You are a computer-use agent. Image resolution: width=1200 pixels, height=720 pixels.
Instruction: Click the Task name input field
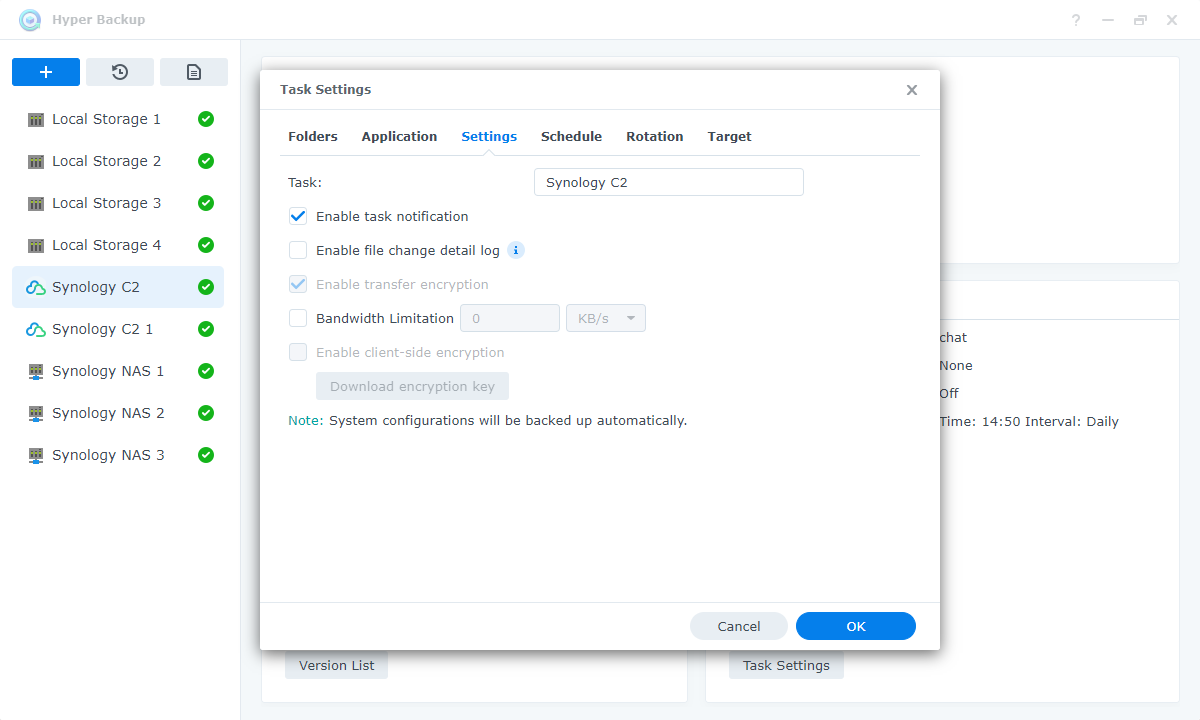tap(668, 182)
